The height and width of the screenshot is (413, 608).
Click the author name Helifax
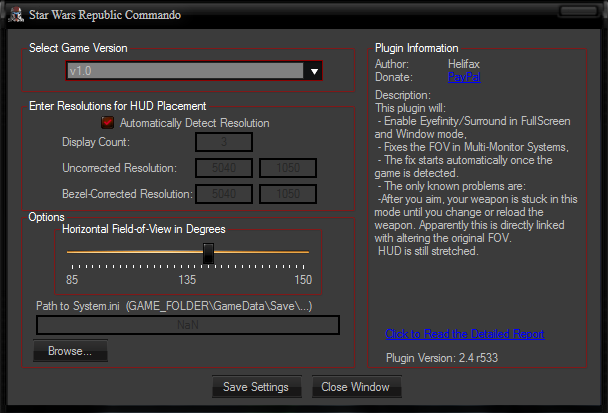coord(464,64)
